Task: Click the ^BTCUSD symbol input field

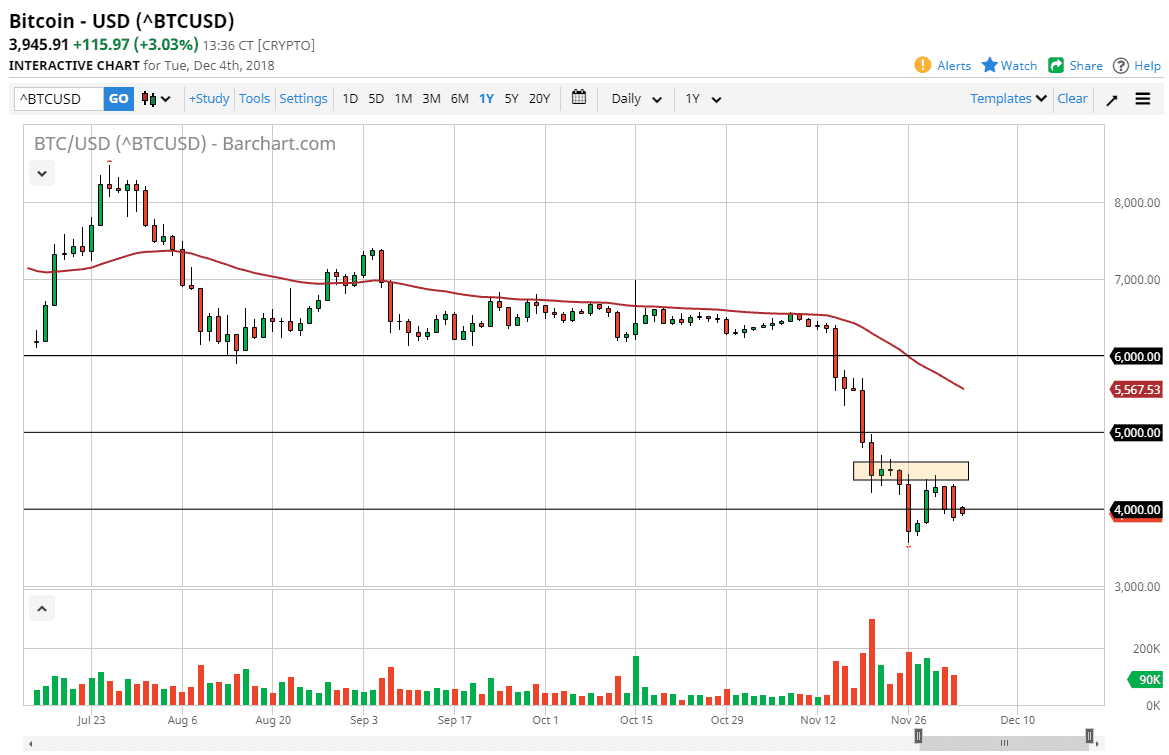Action: pos(57,98)
